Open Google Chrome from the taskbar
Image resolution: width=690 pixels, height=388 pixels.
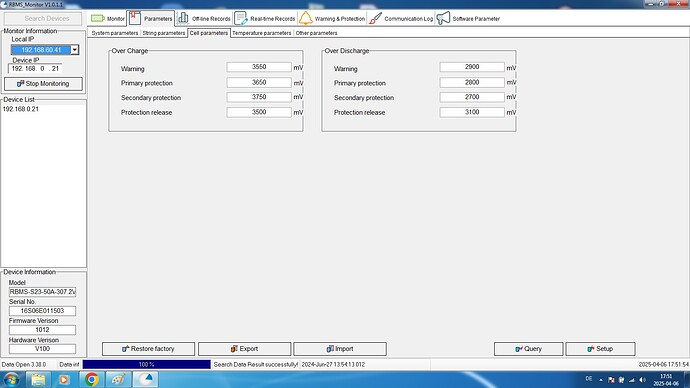(x=92, y=379)
